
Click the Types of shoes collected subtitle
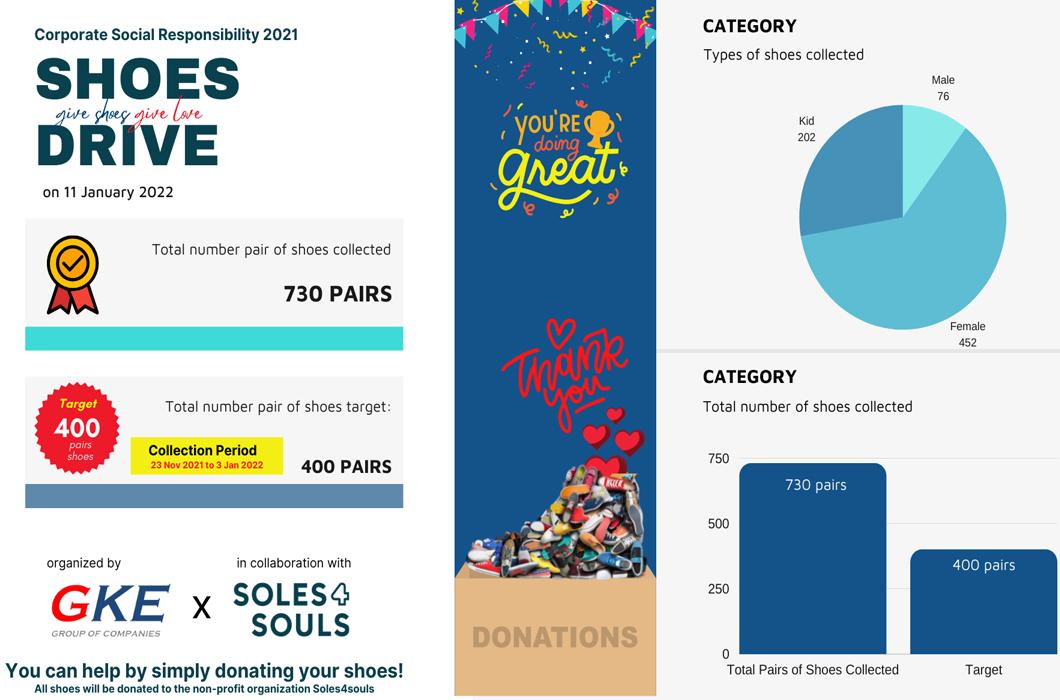(784, 55)
